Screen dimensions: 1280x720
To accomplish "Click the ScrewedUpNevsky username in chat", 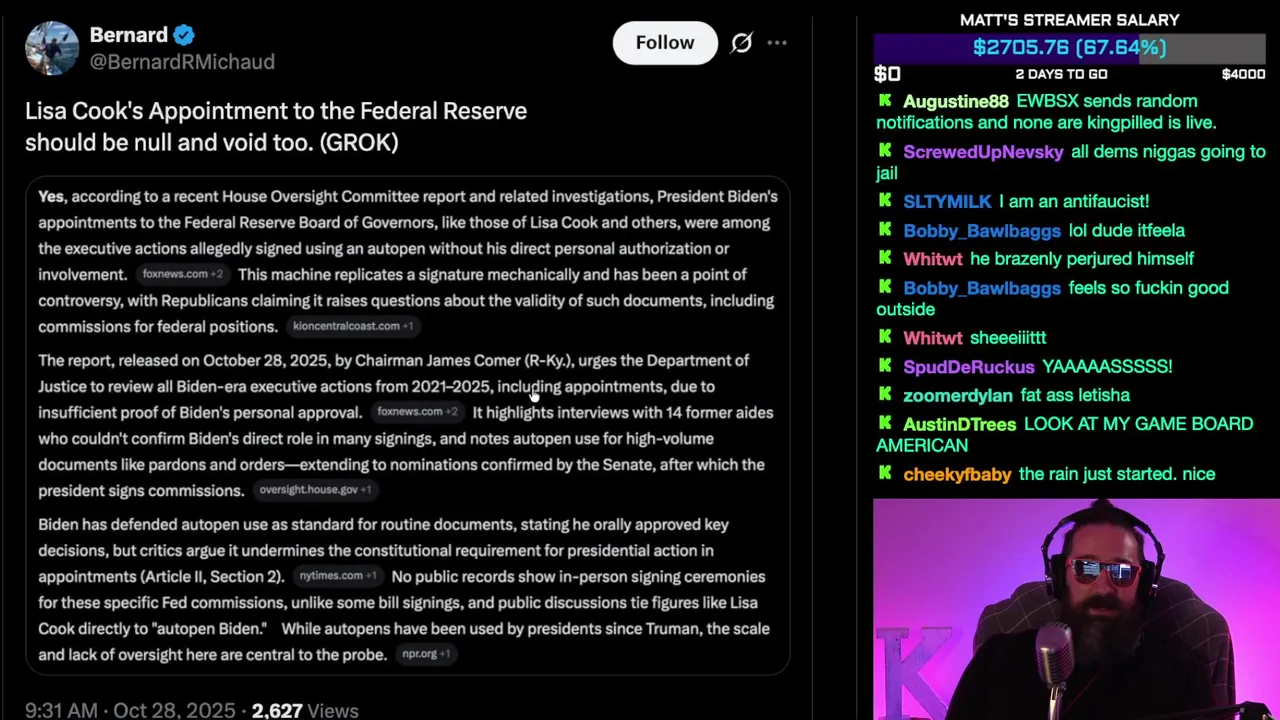I will coord(983,152).
